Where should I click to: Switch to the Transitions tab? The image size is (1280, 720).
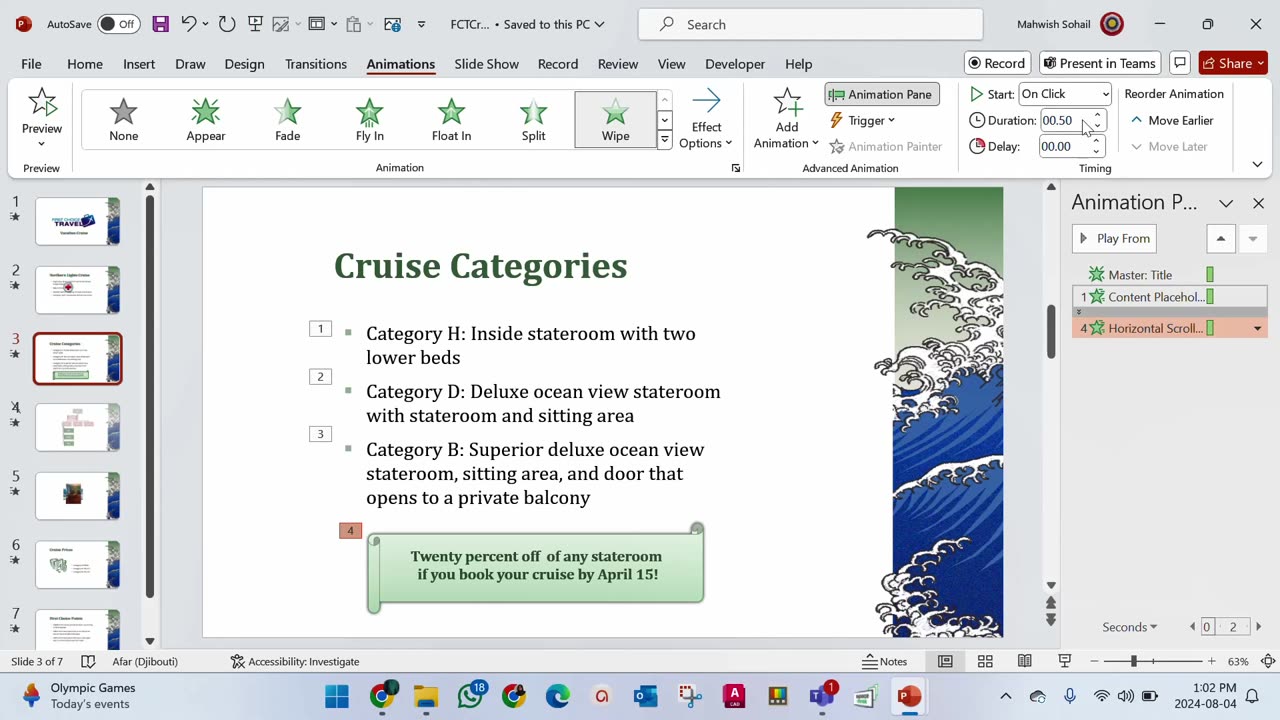click(x=316, y=64)
